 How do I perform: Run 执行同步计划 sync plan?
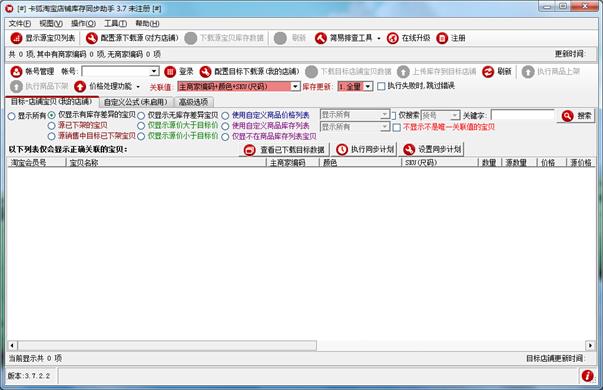click(365, 150)
